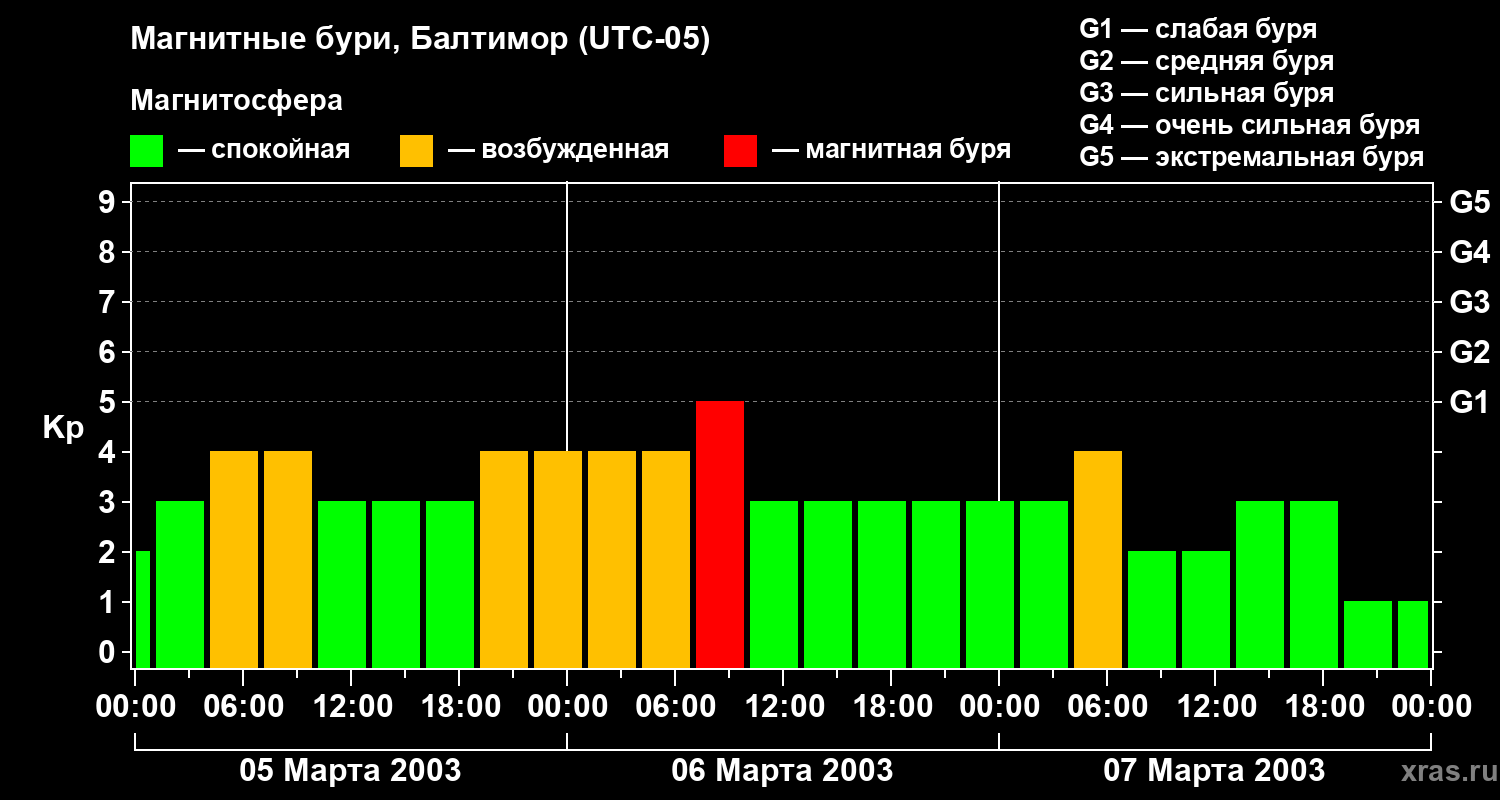Click the last green bar on the chart
This screenshot has width=1500, height=800.
(1412, 634)
